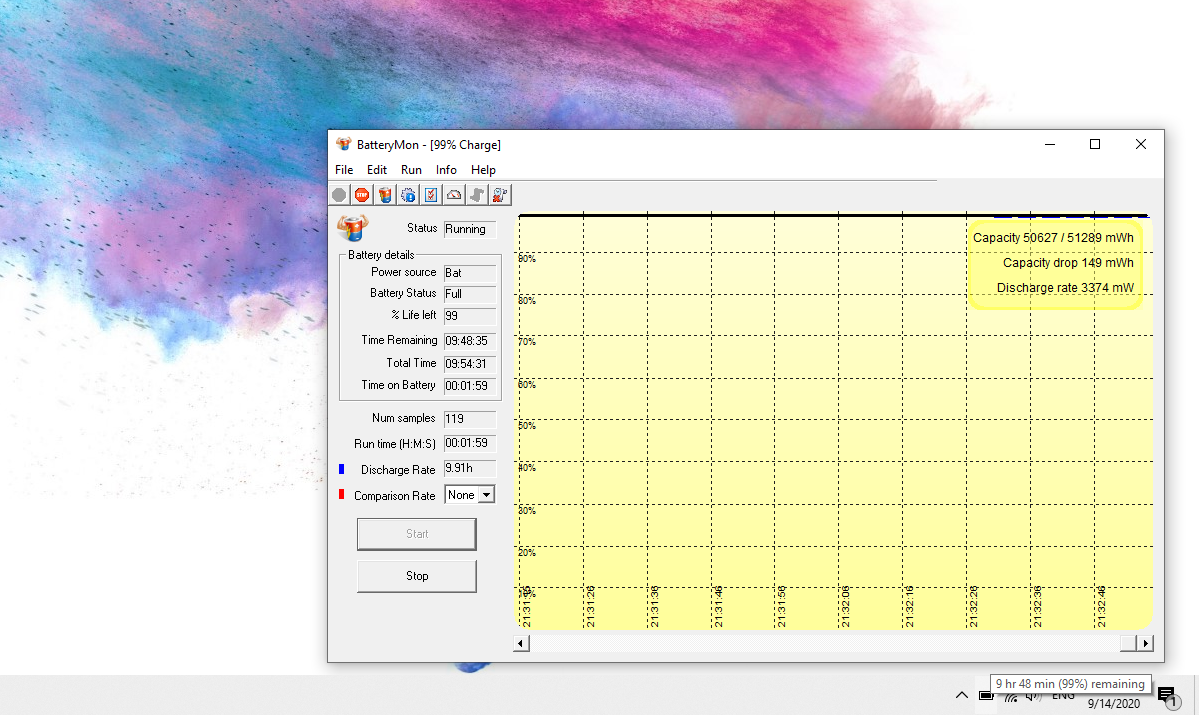Click the 'Capacity 50627 / 51289 mWh' text
Viewport: 1199px width, 715px height.
(x=1053, y=238)
